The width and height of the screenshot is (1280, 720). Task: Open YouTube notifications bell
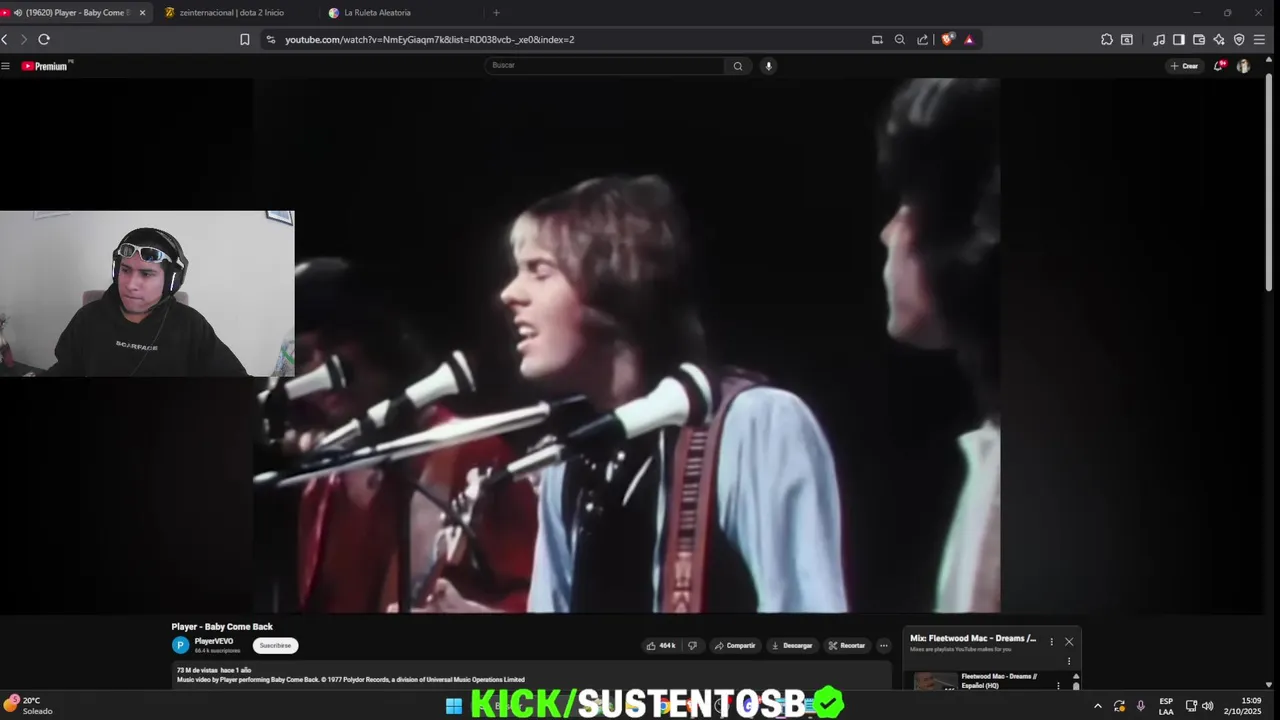tap(1218, 66)
